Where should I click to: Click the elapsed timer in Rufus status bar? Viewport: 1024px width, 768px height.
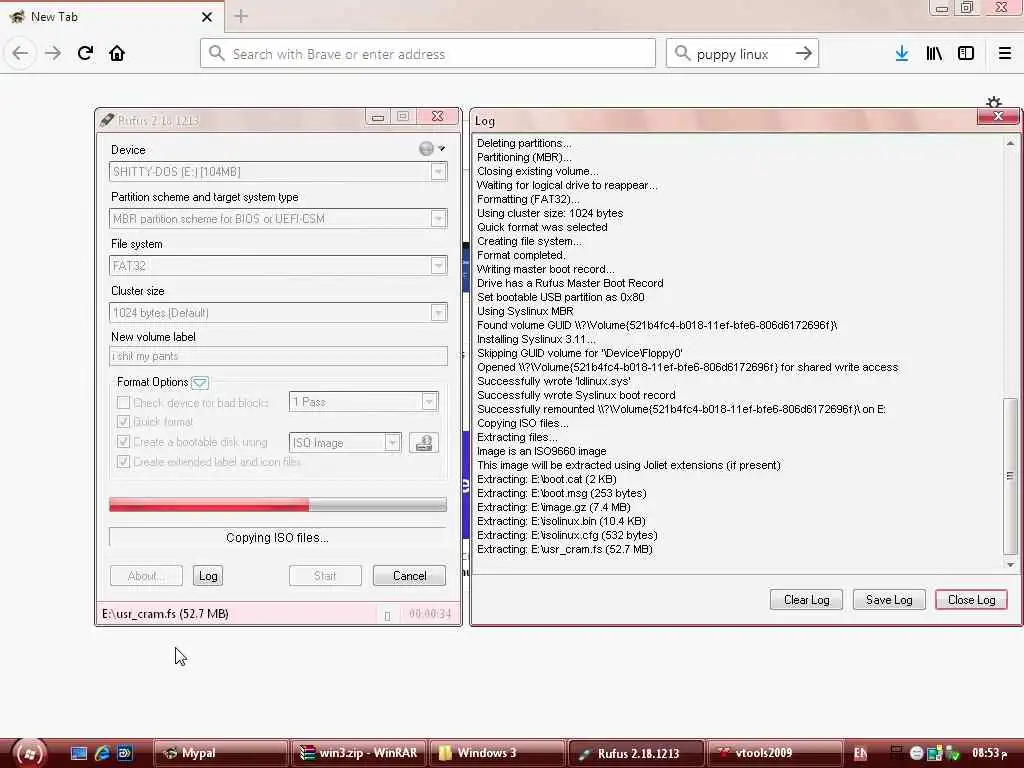[x=430, y=614]
